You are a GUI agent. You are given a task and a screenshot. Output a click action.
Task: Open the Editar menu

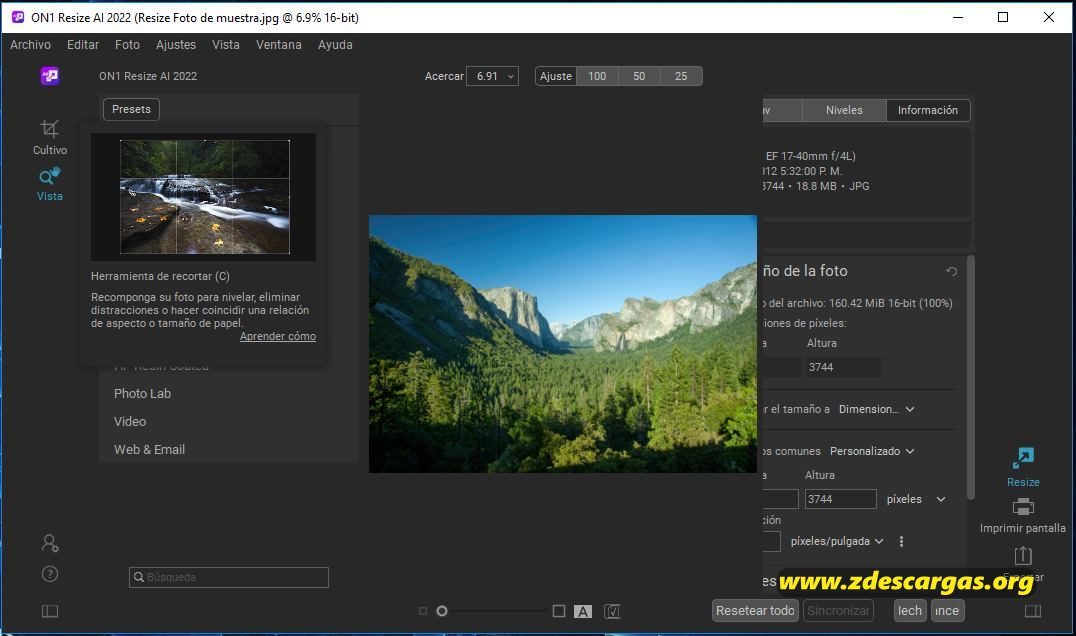pos(83,45)
